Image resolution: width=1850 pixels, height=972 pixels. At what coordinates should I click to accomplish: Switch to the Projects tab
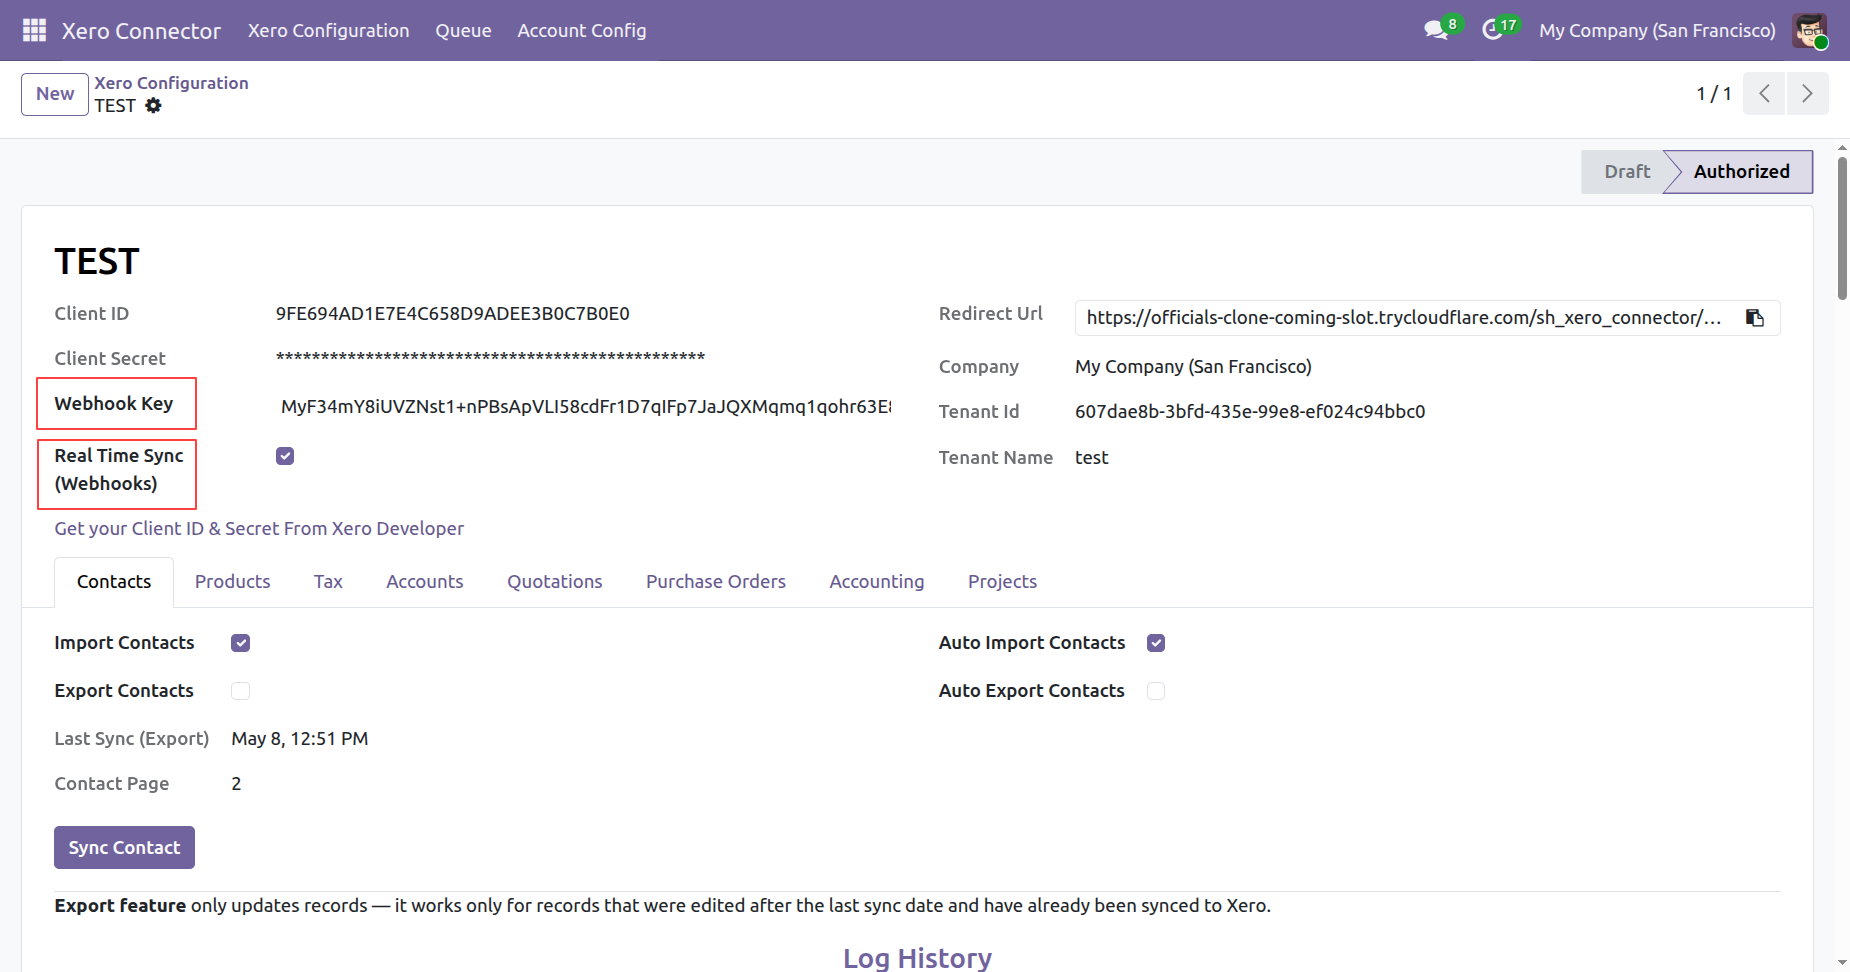pos(1002,582)
